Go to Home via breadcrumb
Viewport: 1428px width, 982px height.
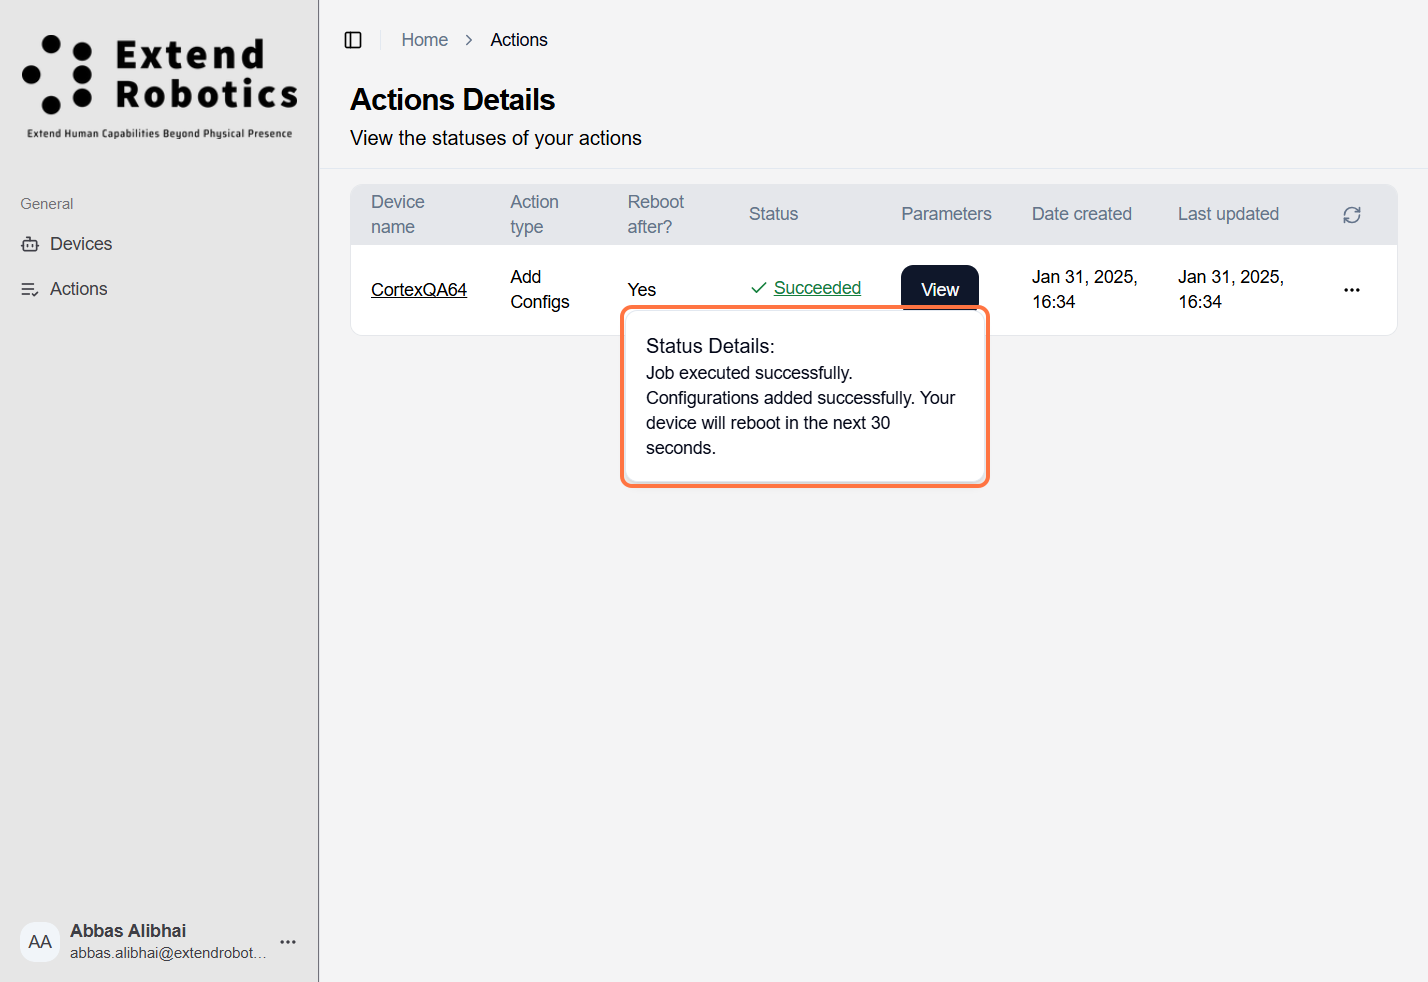pos(424,40)
